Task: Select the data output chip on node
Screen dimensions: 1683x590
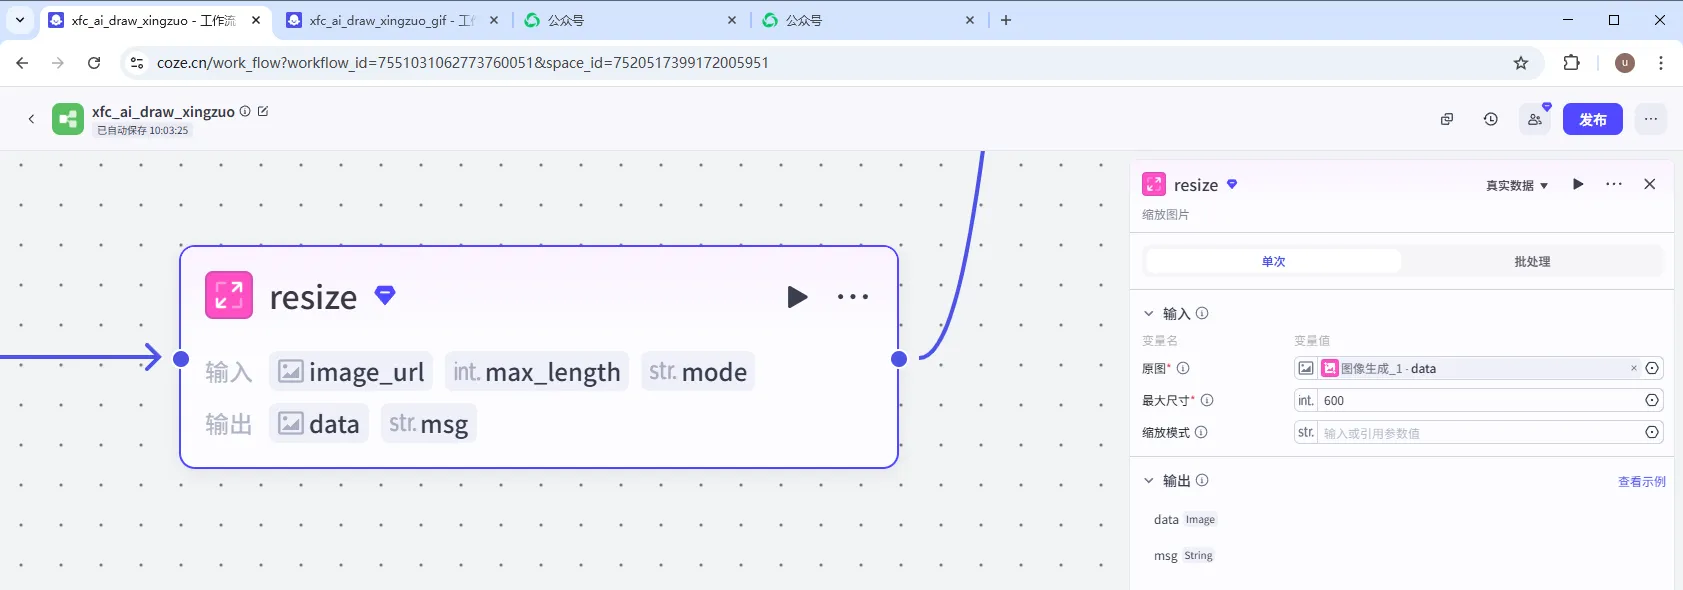Action: pos(319,424)
